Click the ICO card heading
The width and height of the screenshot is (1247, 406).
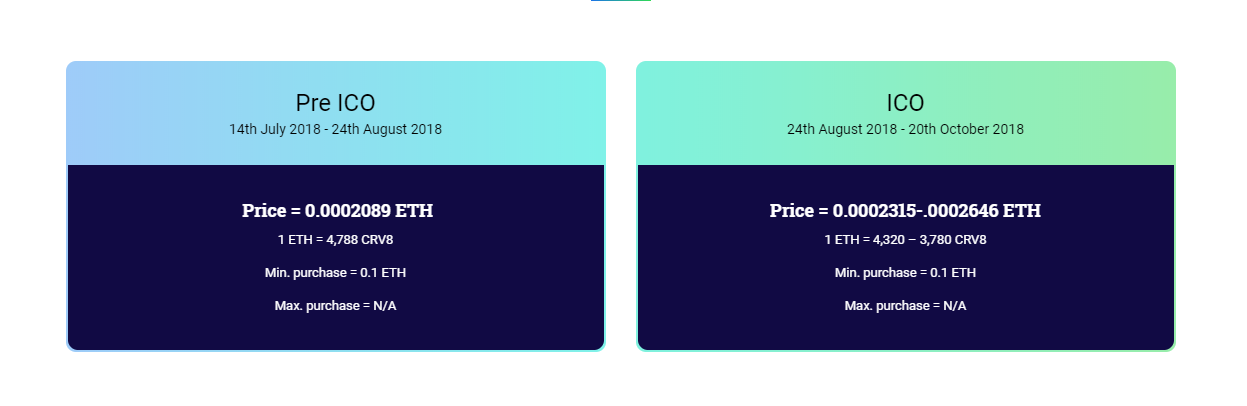[x=905, y=103]
